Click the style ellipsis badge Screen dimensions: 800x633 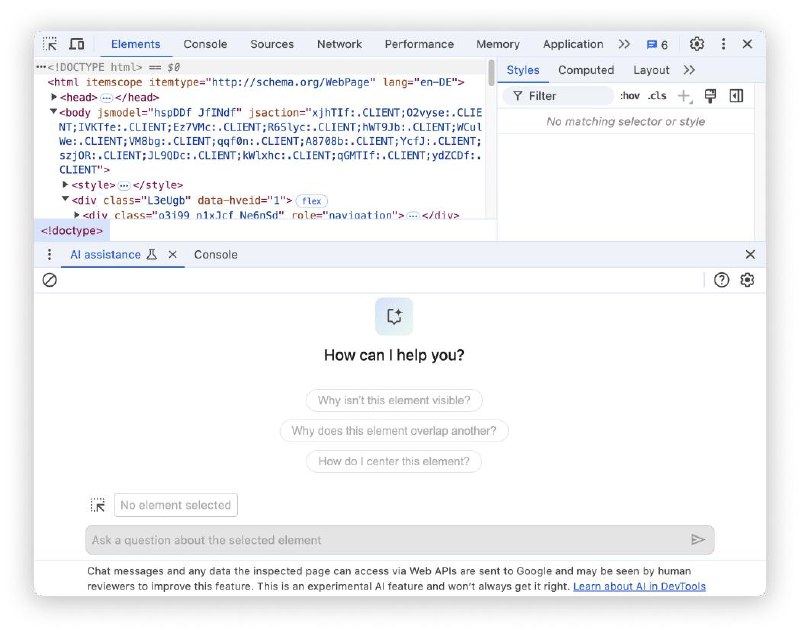tap(124, 185)
